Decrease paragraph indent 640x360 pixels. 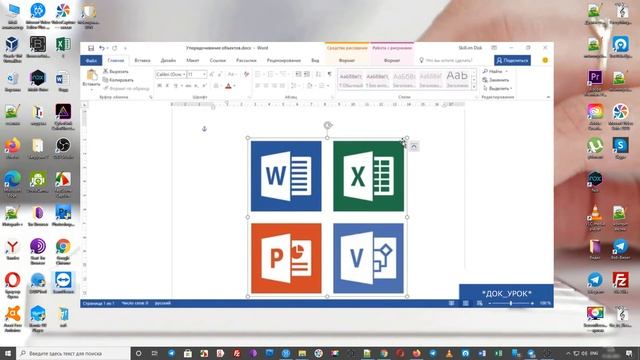click(x=298, y=74)
